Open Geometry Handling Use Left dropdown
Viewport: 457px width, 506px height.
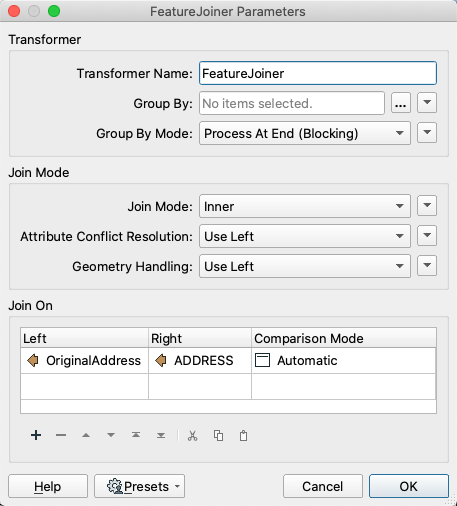305,266
